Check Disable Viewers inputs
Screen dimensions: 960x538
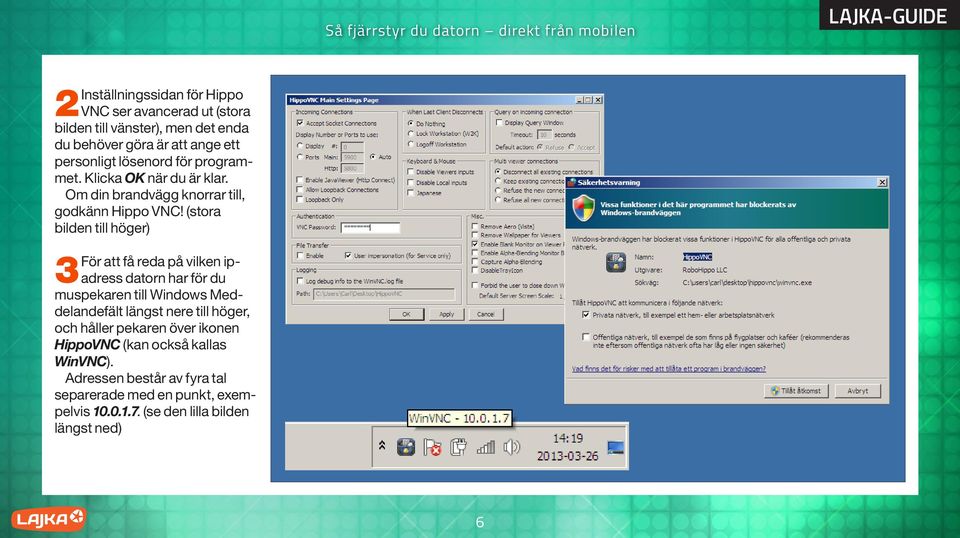pyautogui.click(x=410, y=172)
